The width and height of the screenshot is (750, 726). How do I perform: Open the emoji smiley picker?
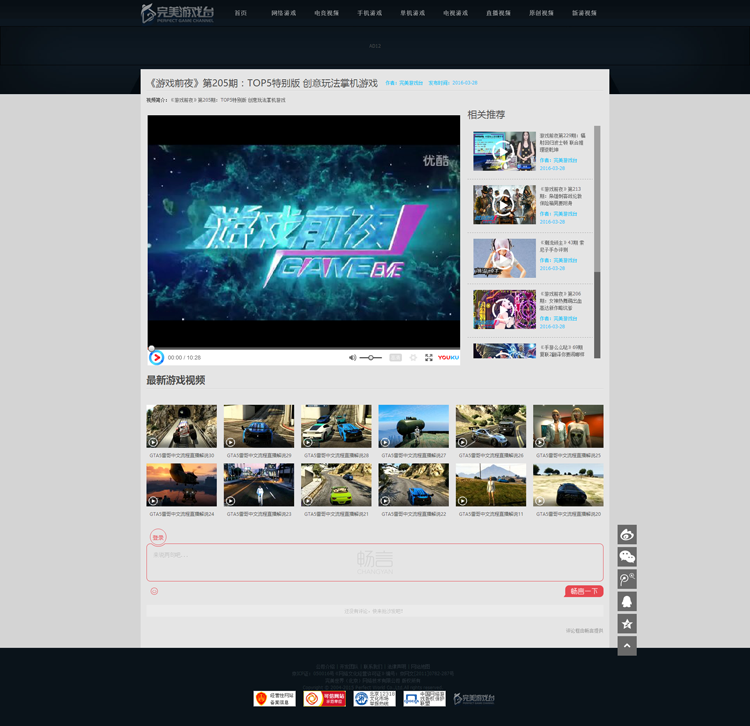tap(154, 591)
